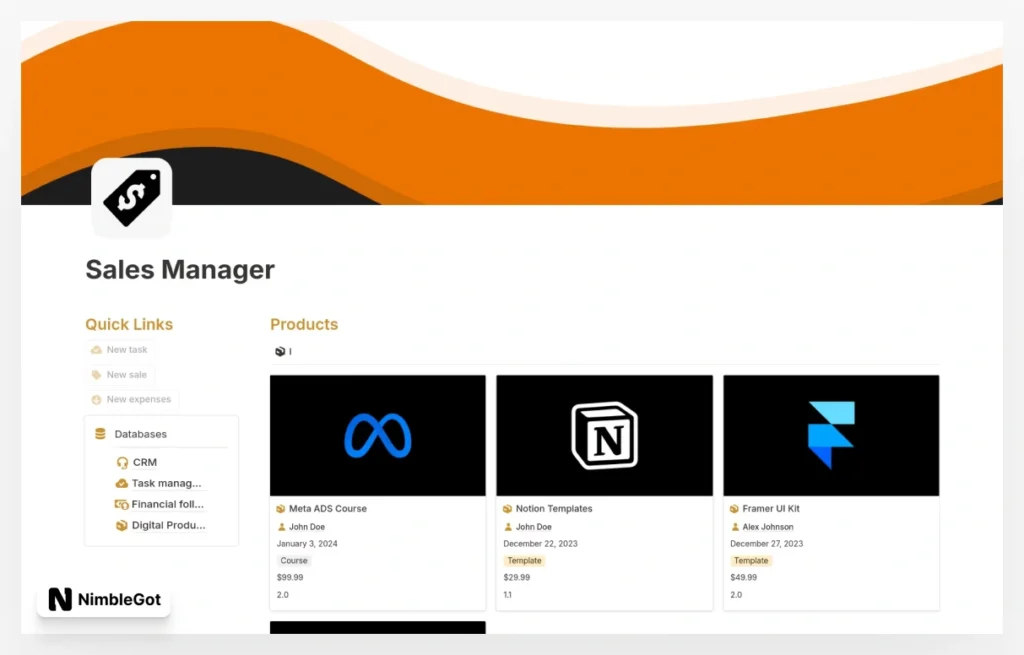1024x655 pixels.
Task: Open the Notion Templates card cover image
Action: coord(604,436)
